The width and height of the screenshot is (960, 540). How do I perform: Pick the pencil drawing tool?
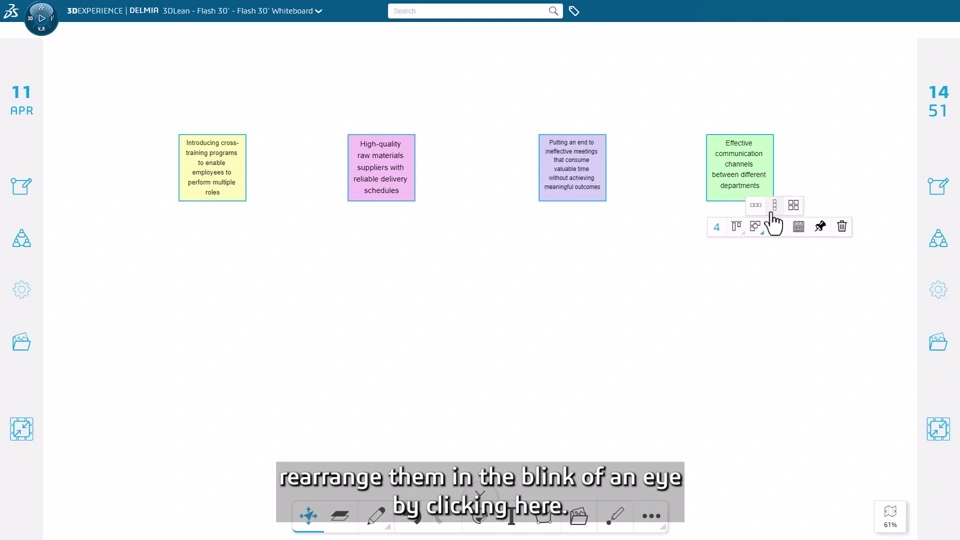tap(376, 516)
